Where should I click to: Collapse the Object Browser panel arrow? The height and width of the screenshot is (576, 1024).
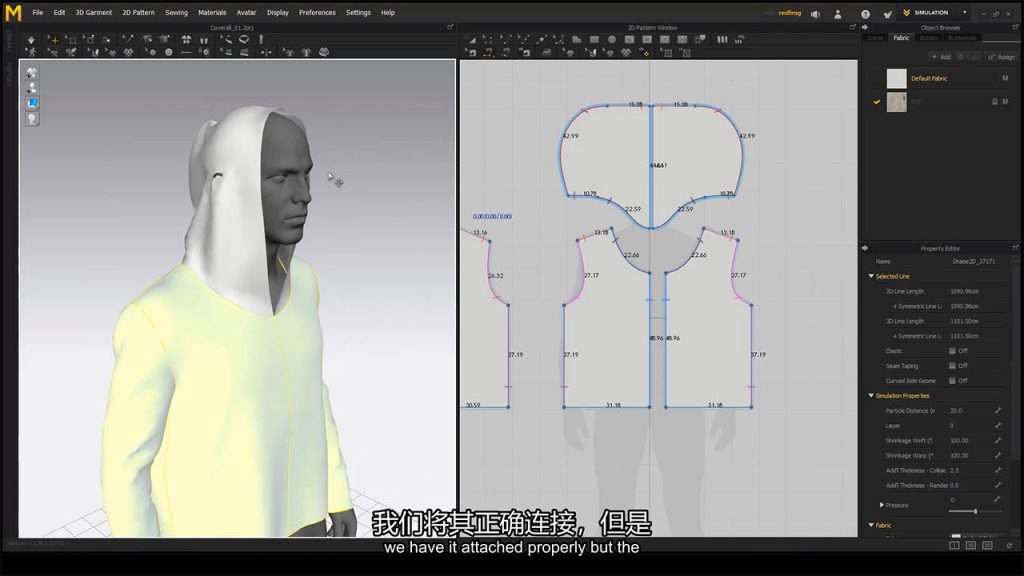(865, 27)
